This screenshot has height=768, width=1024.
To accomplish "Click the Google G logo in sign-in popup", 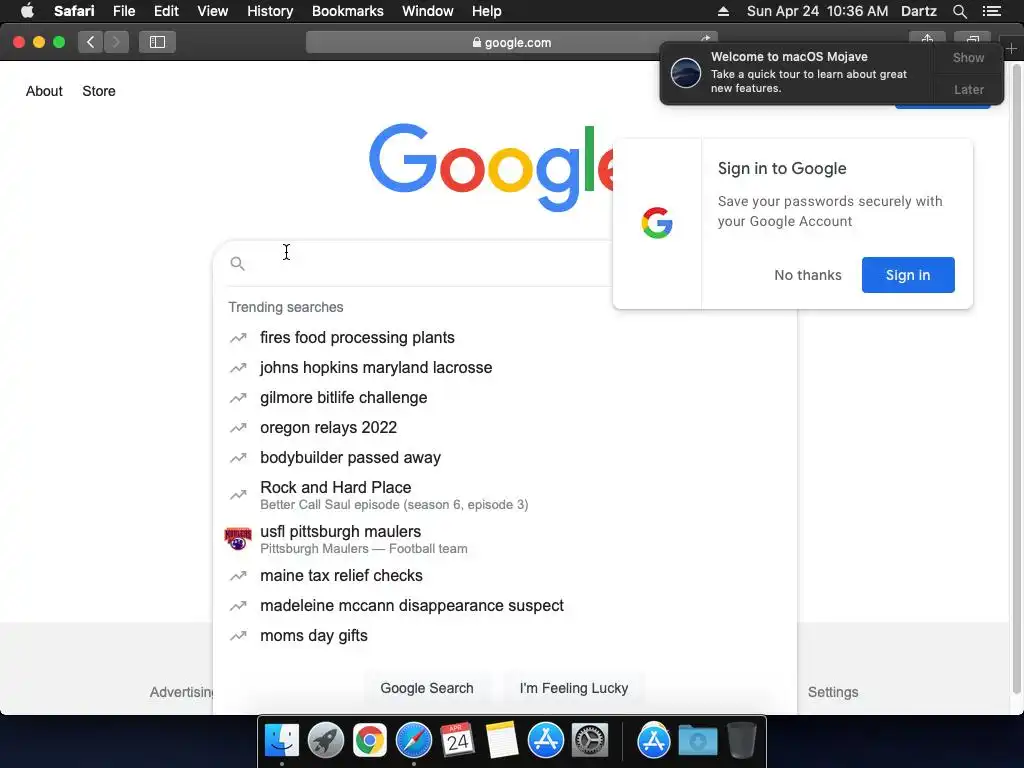I will [657, 223].
